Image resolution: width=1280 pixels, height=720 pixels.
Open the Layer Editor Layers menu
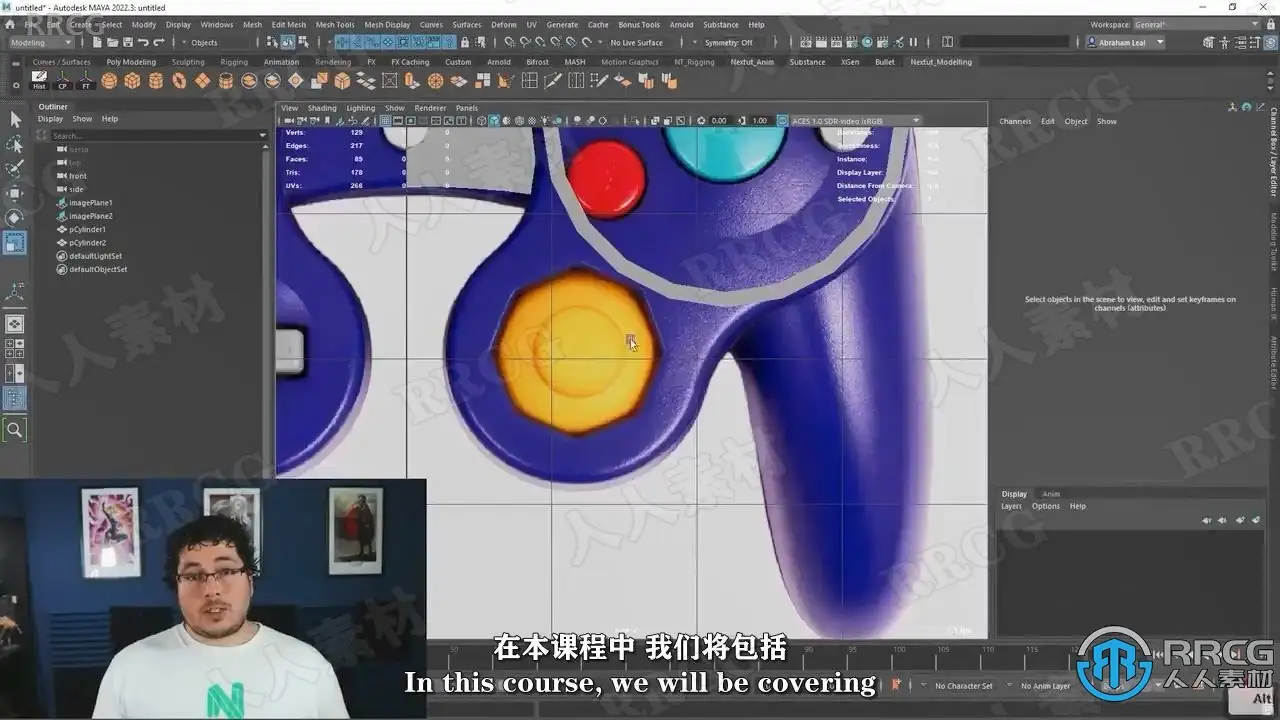(1011, 506)
